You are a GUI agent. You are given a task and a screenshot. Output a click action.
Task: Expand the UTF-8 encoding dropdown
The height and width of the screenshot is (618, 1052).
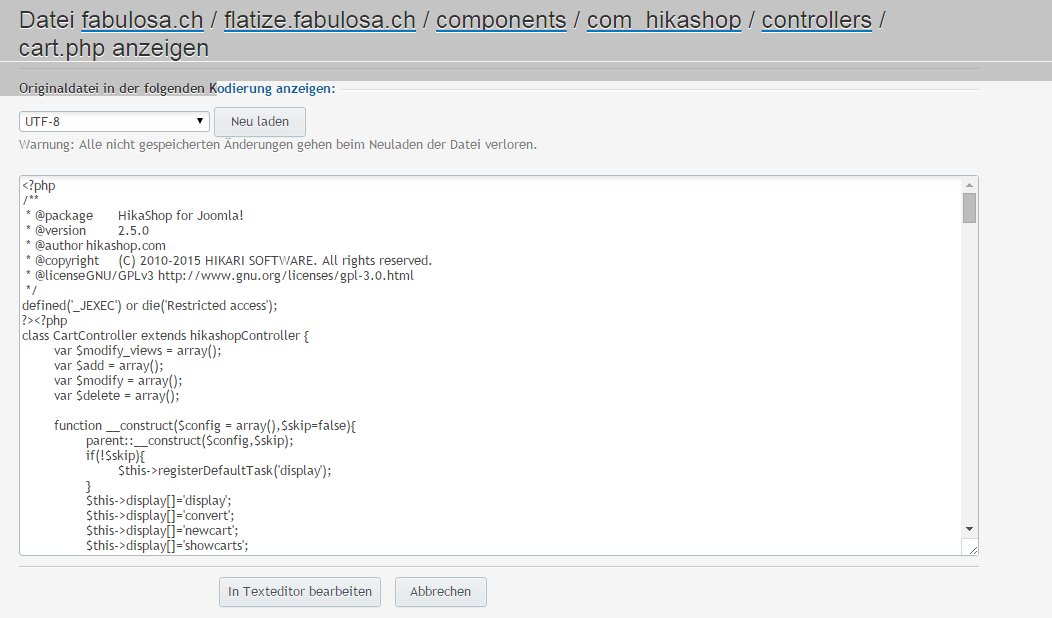tap(114, 121)
